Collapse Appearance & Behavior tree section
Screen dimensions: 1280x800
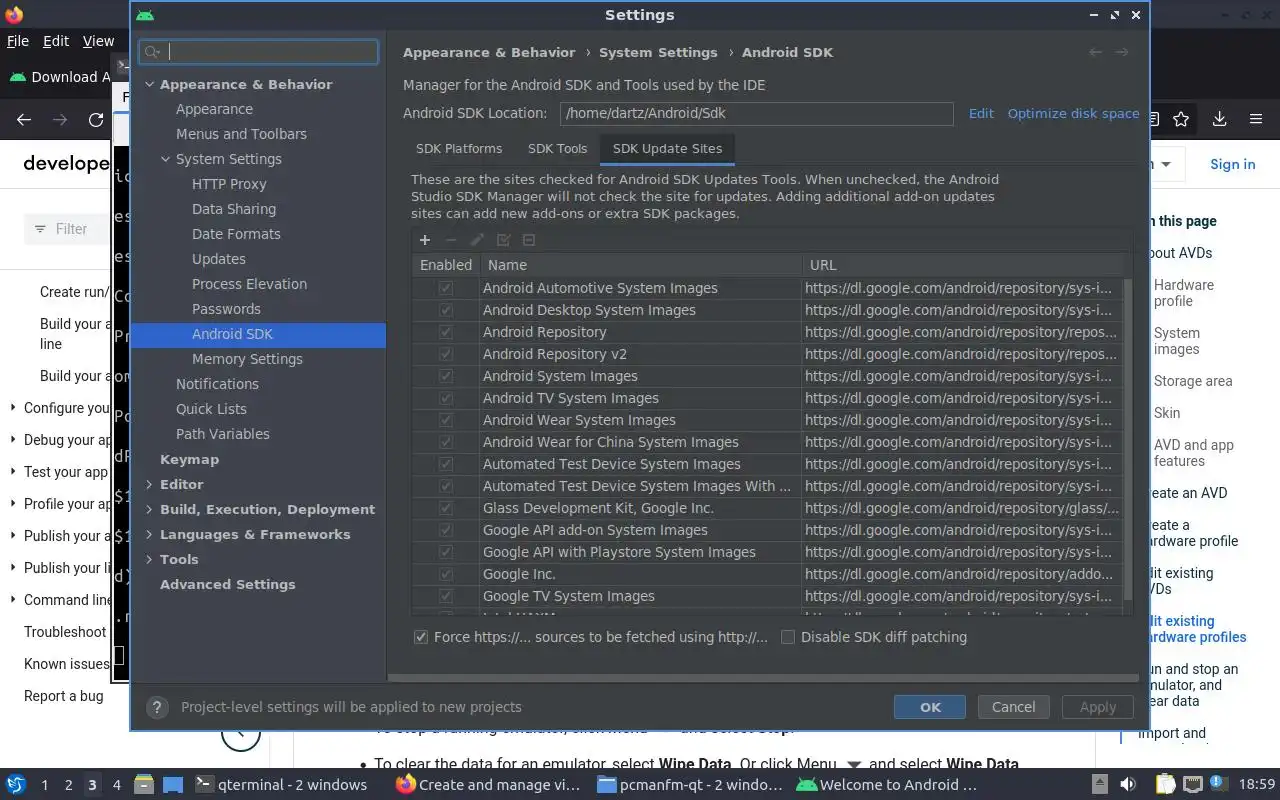[x=149, y=85]
